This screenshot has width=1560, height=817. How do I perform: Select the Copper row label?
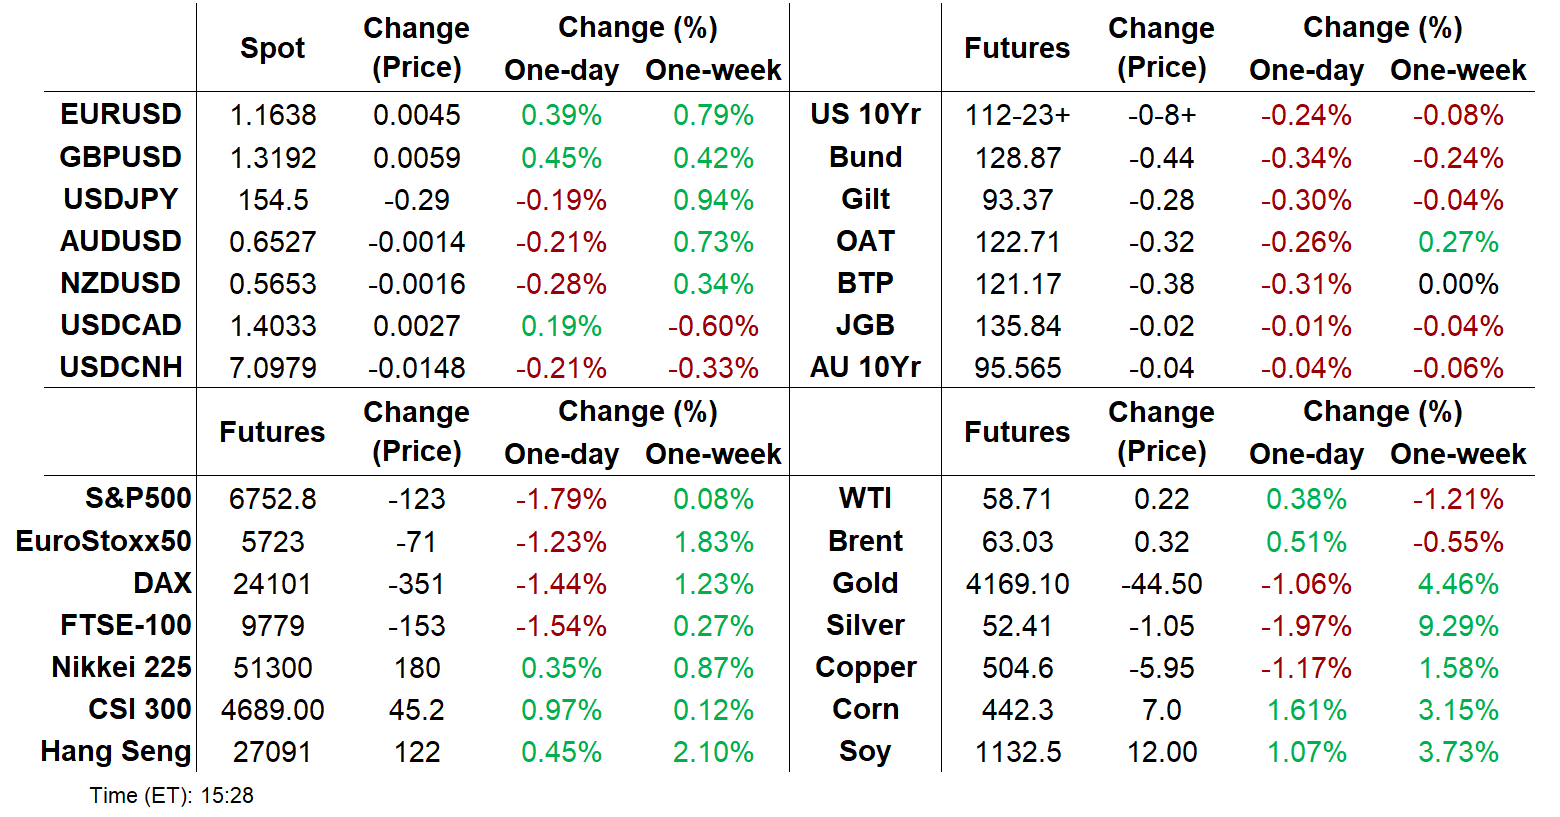point(865,668)
